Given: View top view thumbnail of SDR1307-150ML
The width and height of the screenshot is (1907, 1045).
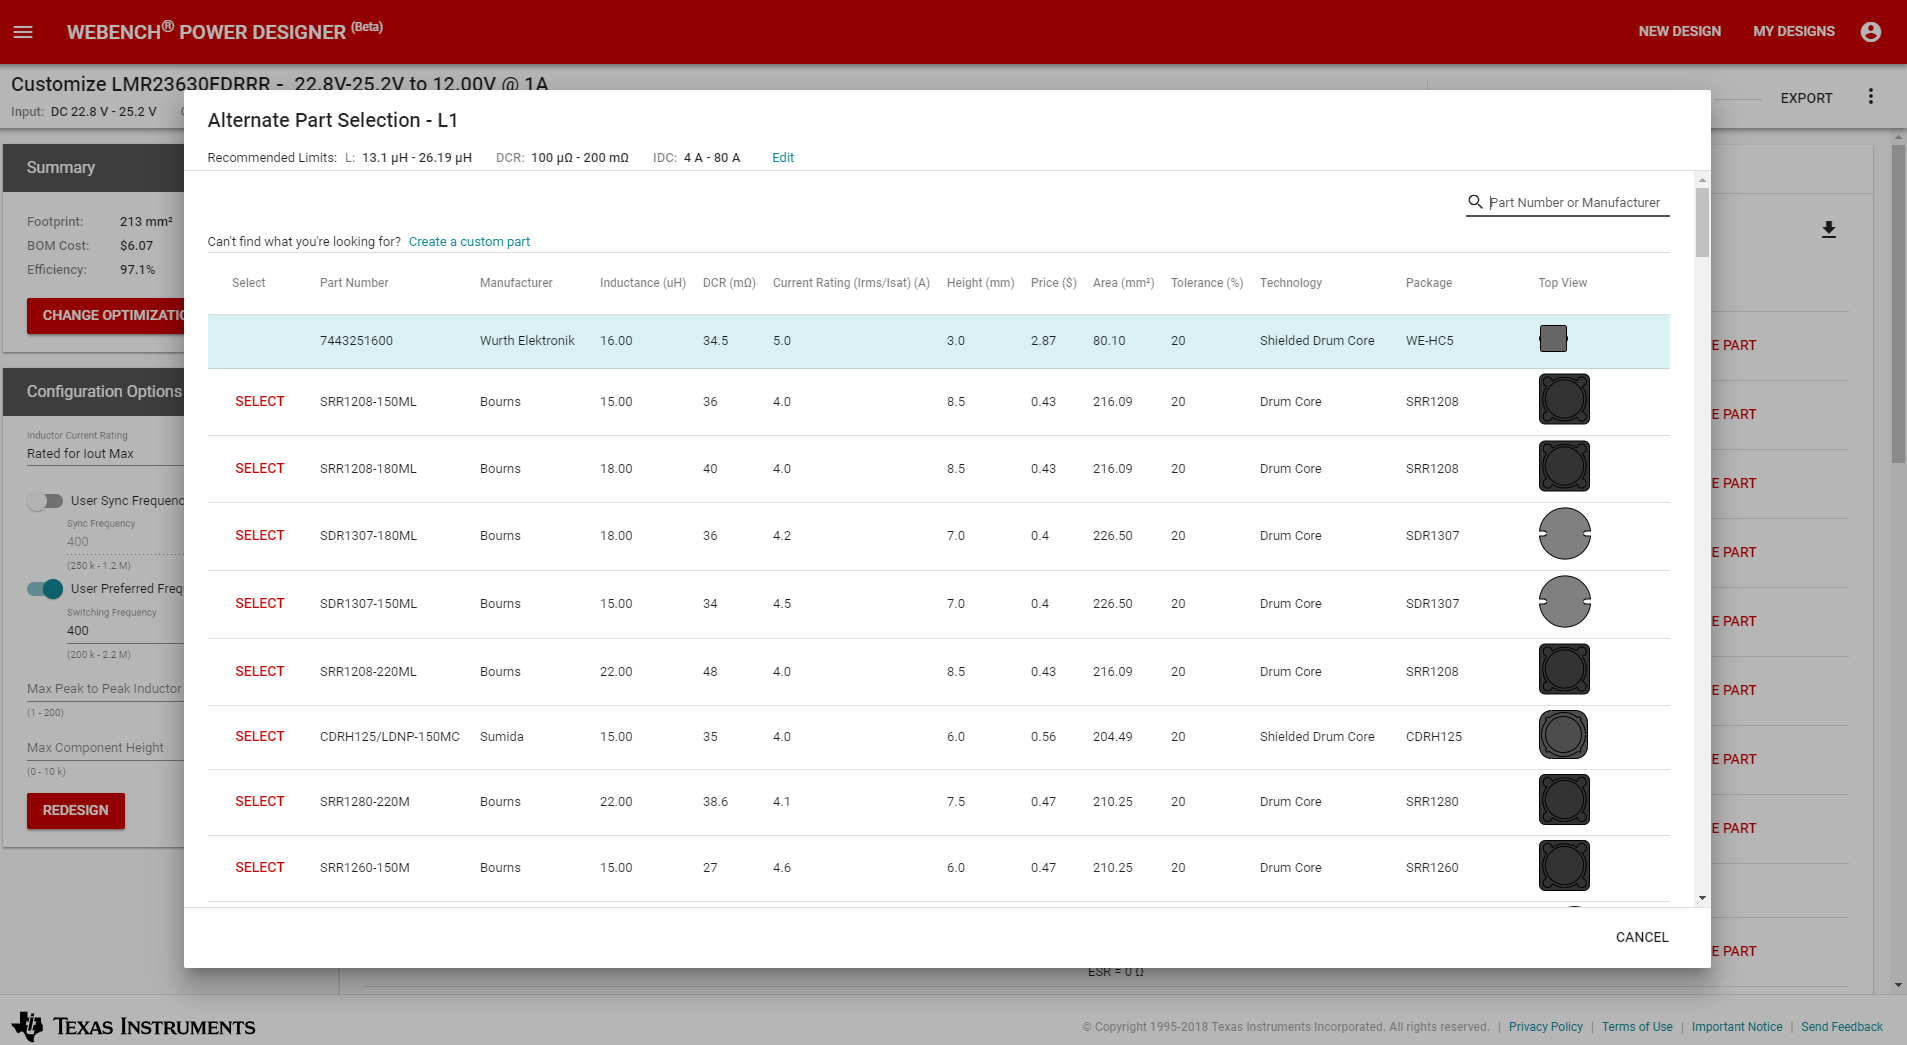Looking at the screenshot, I should (x=1564, y=601).
